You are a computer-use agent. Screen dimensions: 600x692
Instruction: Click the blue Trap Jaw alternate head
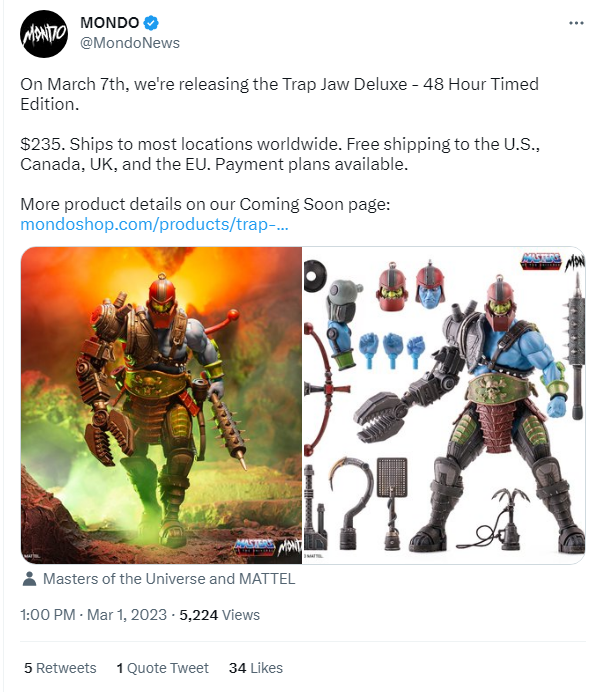430,286
